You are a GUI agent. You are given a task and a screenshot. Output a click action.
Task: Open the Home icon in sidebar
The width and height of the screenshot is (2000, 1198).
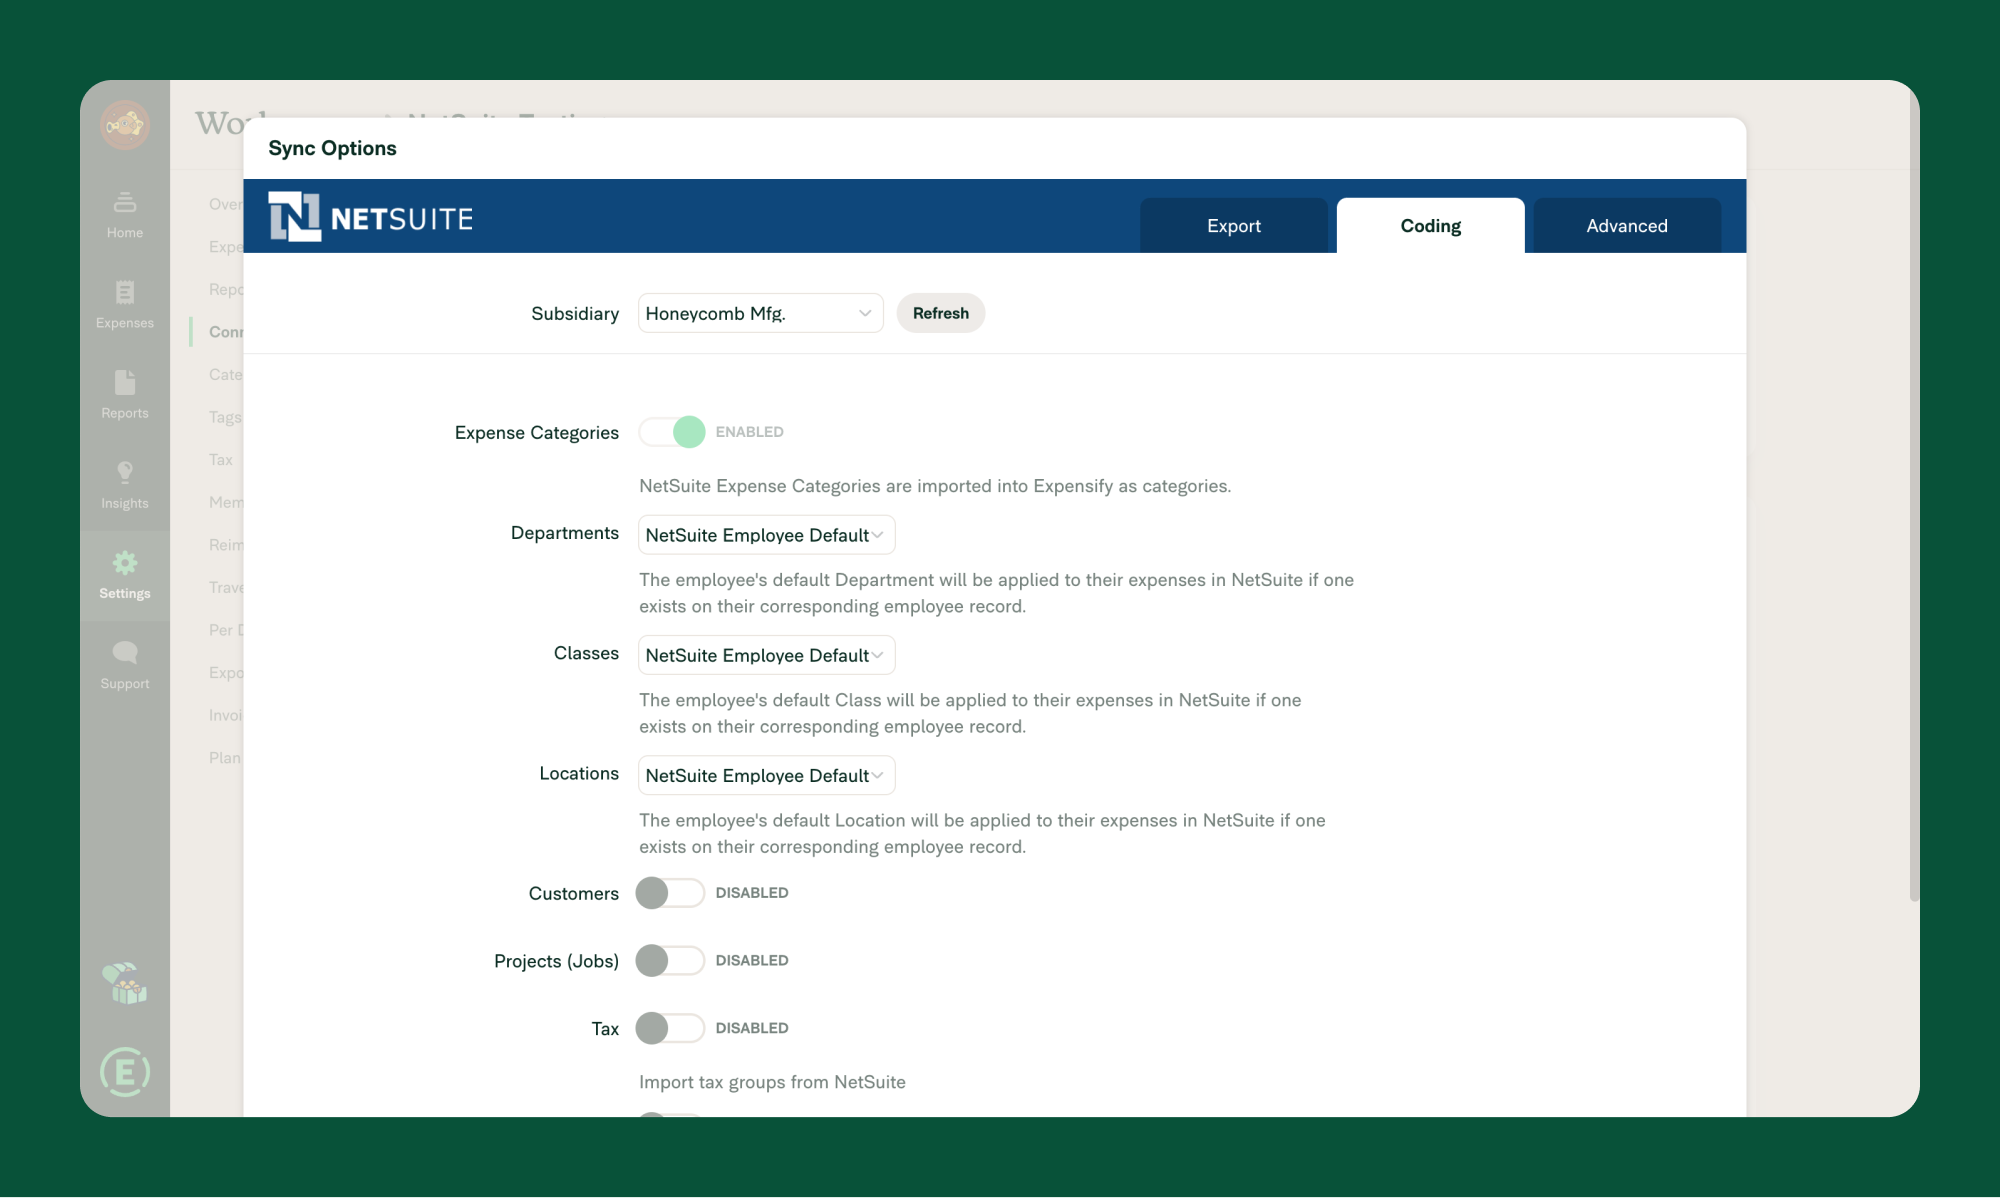click(x=125, y=203)
